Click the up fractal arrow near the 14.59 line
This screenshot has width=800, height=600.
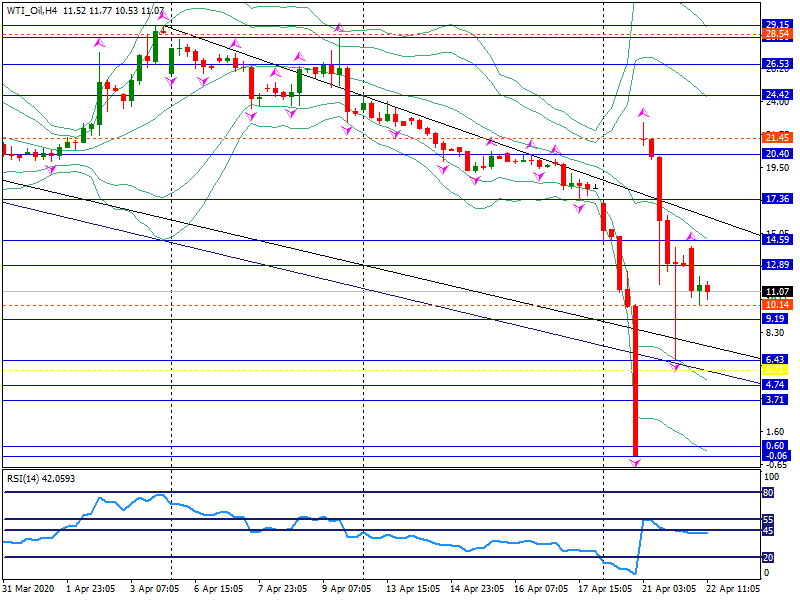click(690, 237)
